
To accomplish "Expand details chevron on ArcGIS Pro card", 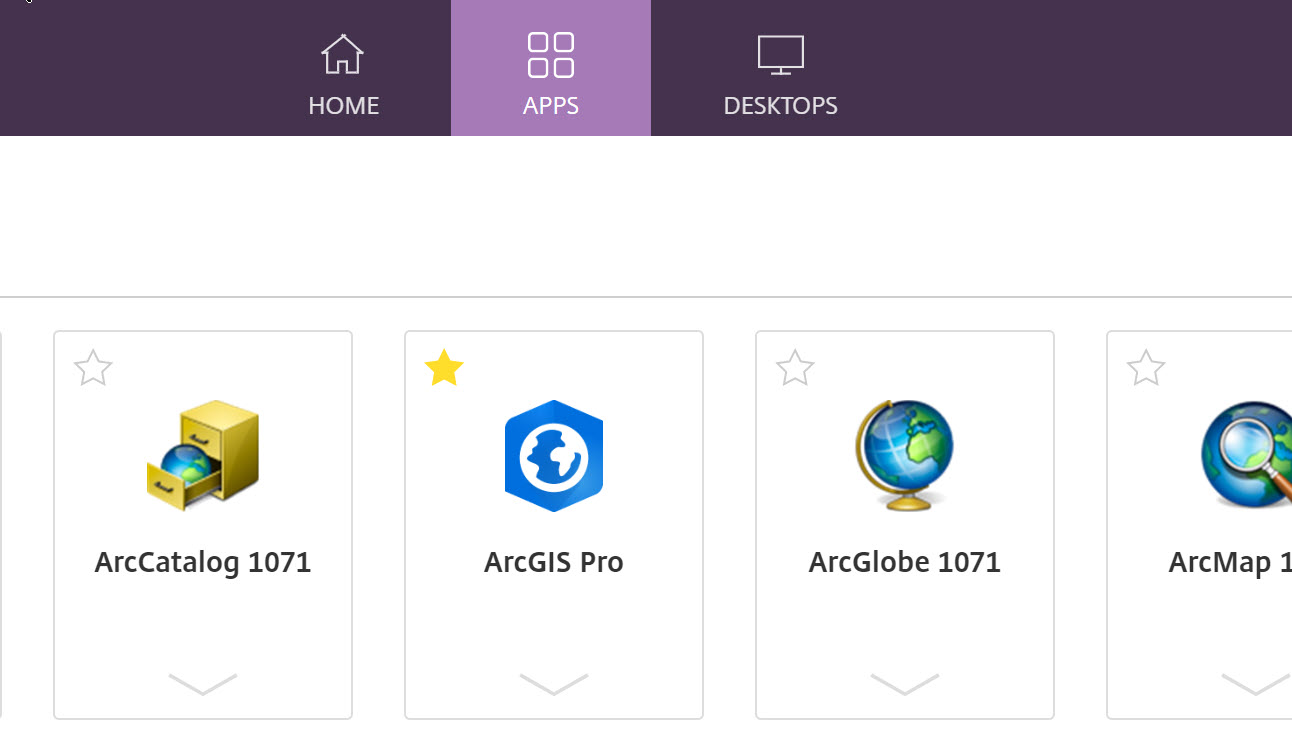I will (554, 684).
